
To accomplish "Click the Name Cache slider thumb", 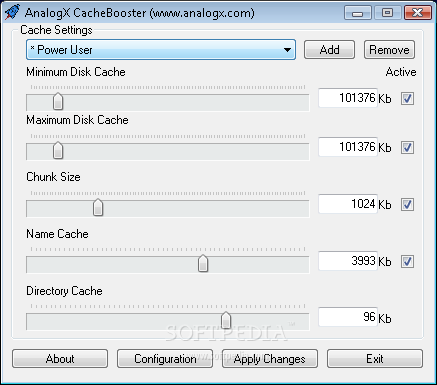I will click(x=203, y=264).
